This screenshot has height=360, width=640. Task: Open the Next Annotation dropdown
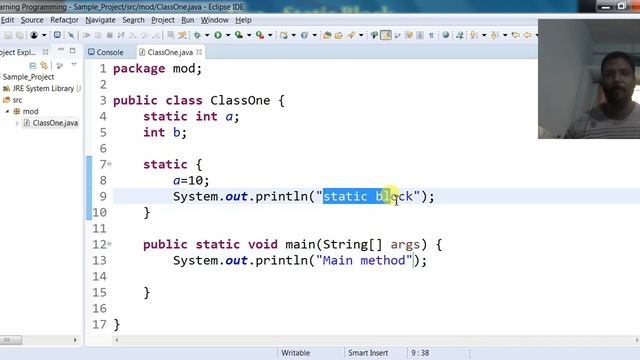tap(484, 36)
